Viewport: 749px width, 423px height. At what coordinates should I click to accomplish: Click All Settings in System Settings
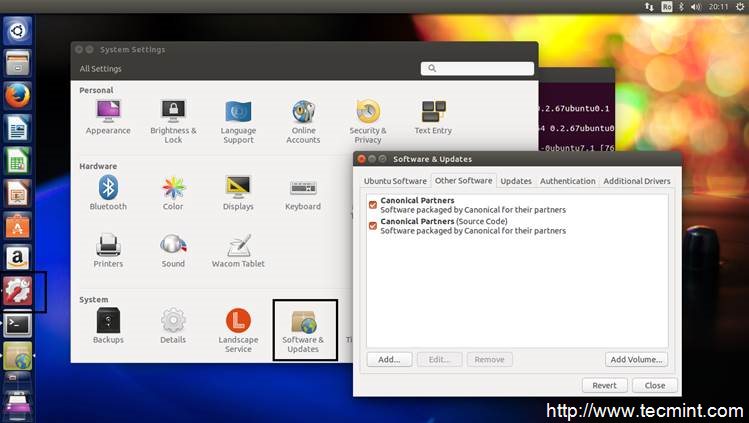coord(100,69)
